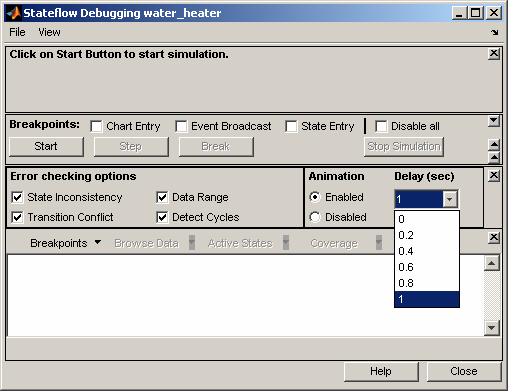This screenshot has width=508, height=391.
Task: Choose delay value 0.2
Action: point(427,235)
